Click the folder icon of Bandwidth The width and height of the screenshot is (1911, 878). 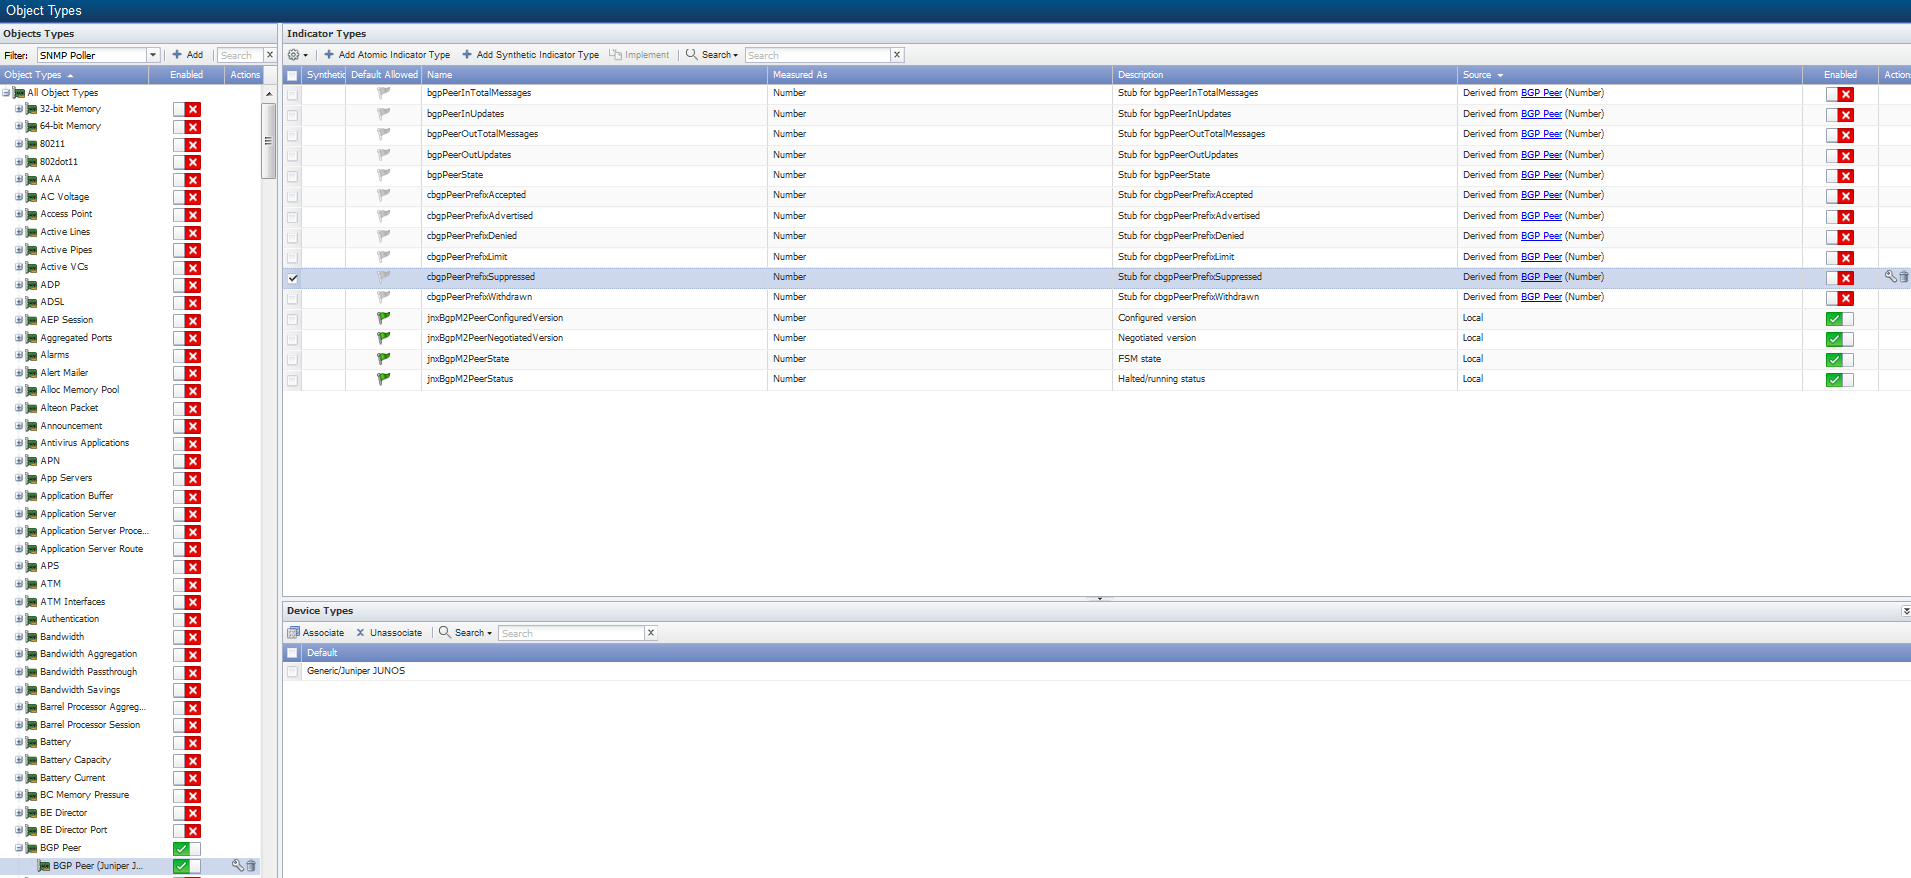31,637
